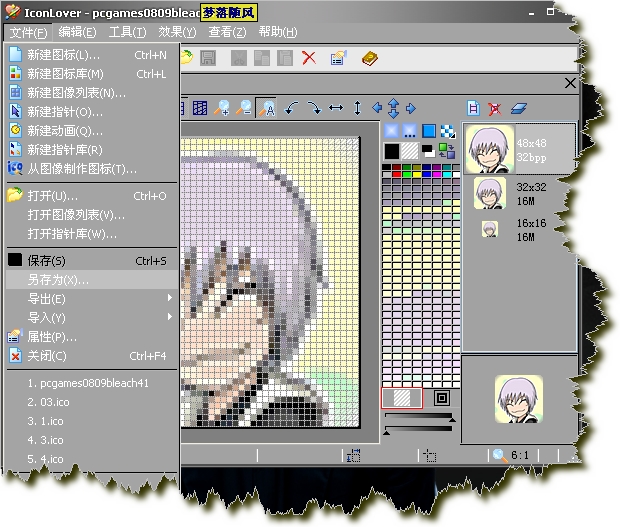The image size is (620, 527).
Task: Click the Zoom Out magnifier icon
Action: (244, 108)
